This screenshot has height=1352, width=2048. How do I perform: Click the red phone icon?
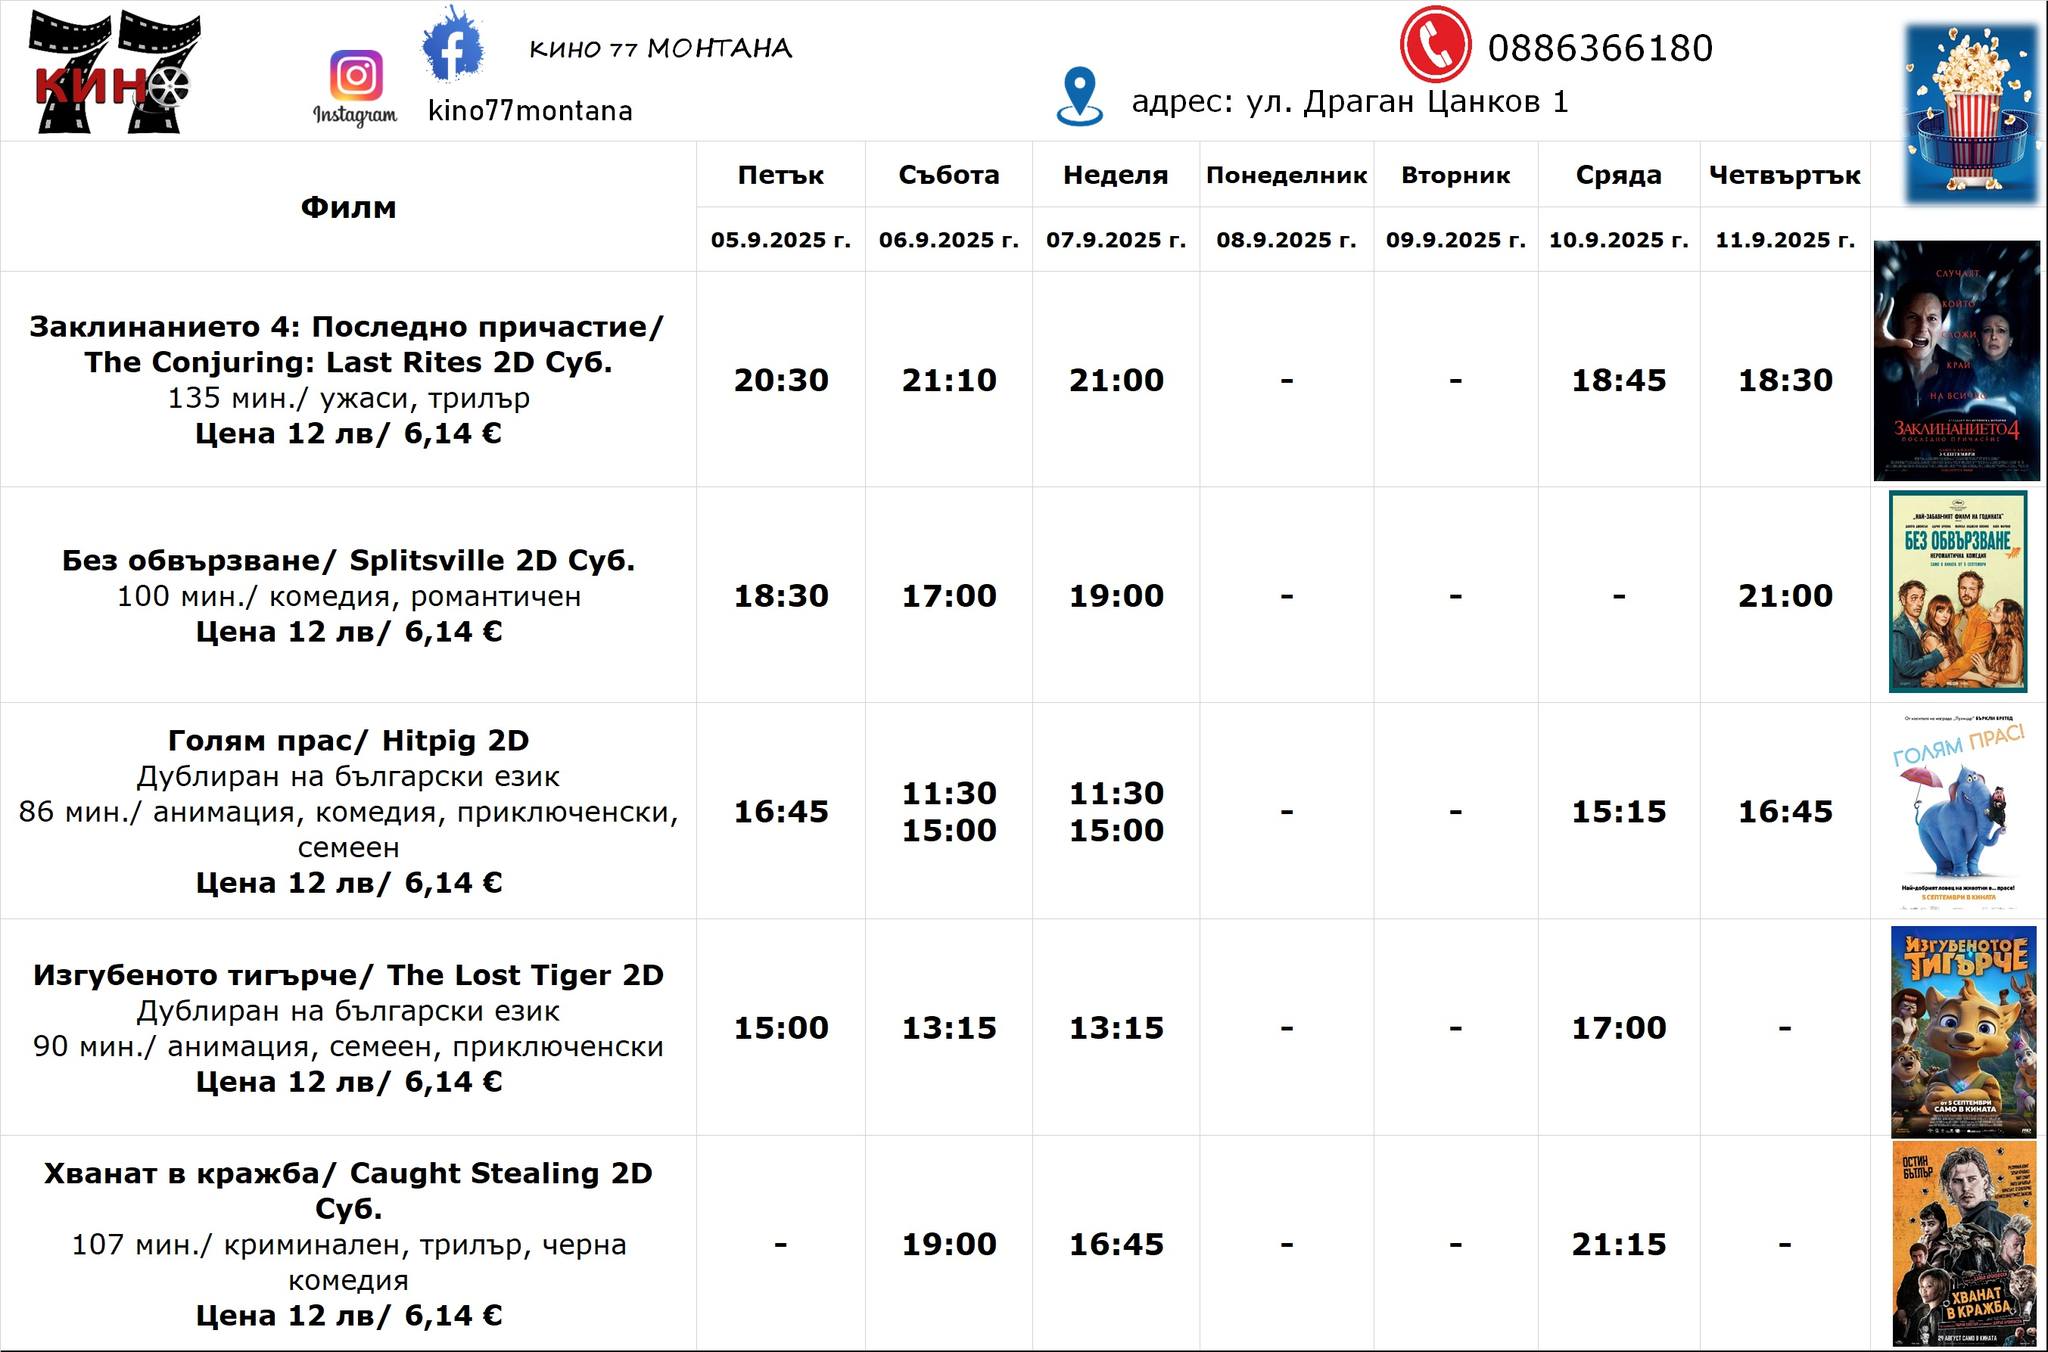[1435, 45]
